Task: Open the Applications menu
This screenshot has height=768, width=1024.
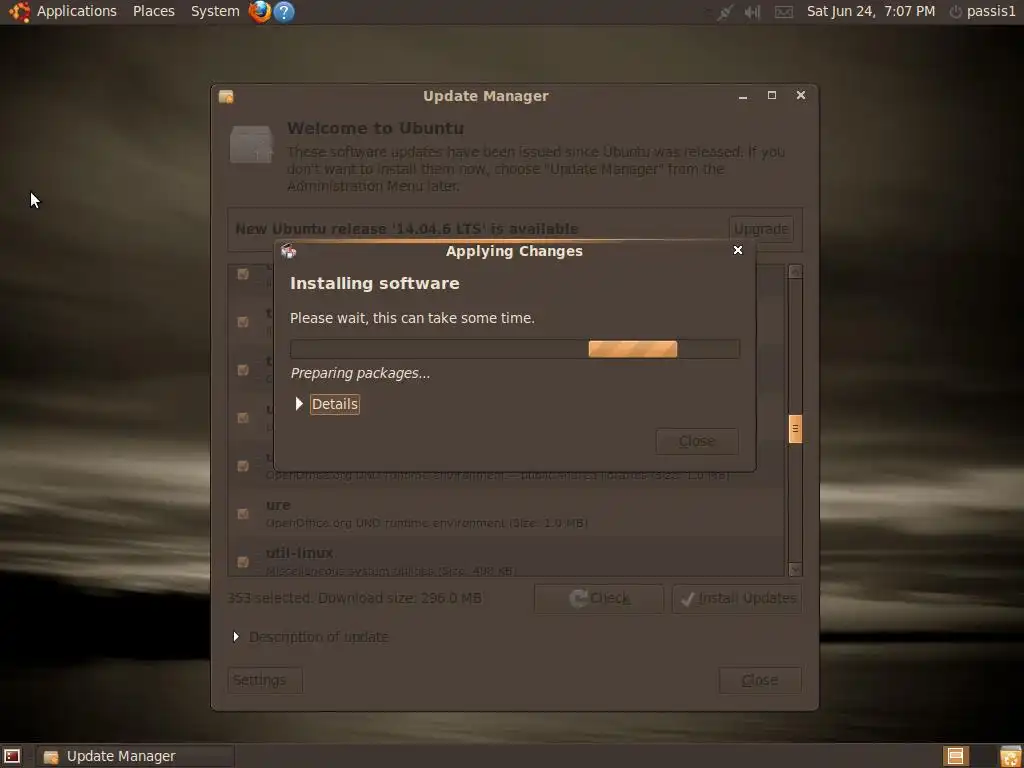Action: coord(76,11)
